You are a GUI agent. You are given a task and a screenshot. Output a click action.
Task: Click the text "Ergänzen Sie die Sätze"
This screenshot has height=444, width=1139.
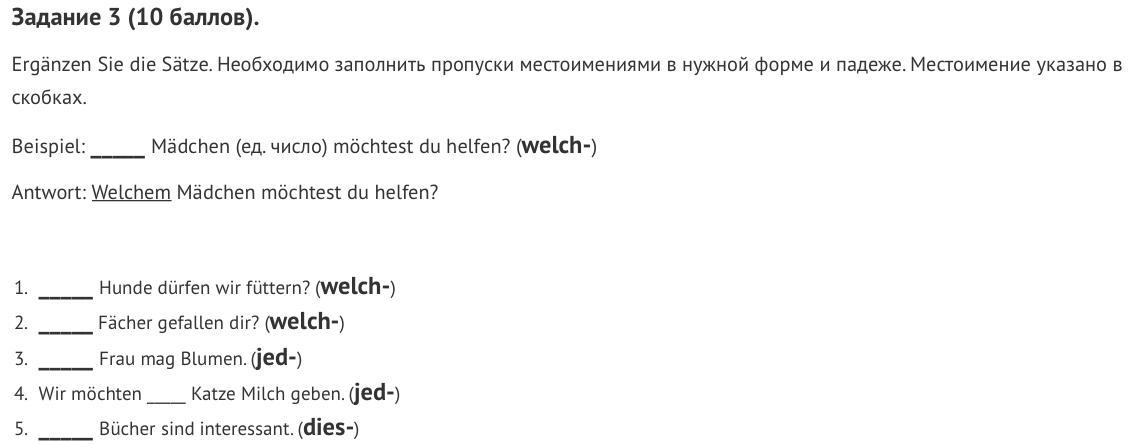(110, 66)
